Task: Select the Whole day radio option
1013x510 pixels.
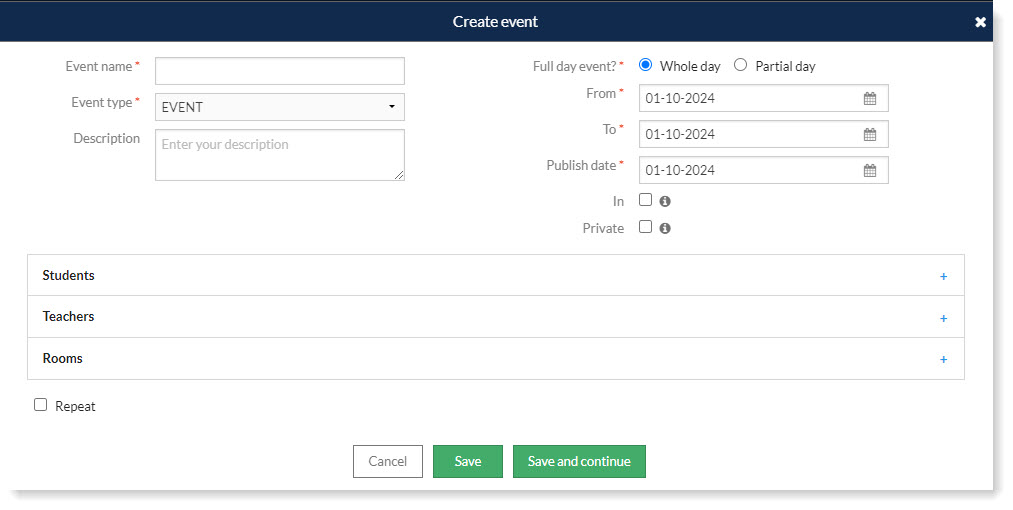Action: pos(646,66)
